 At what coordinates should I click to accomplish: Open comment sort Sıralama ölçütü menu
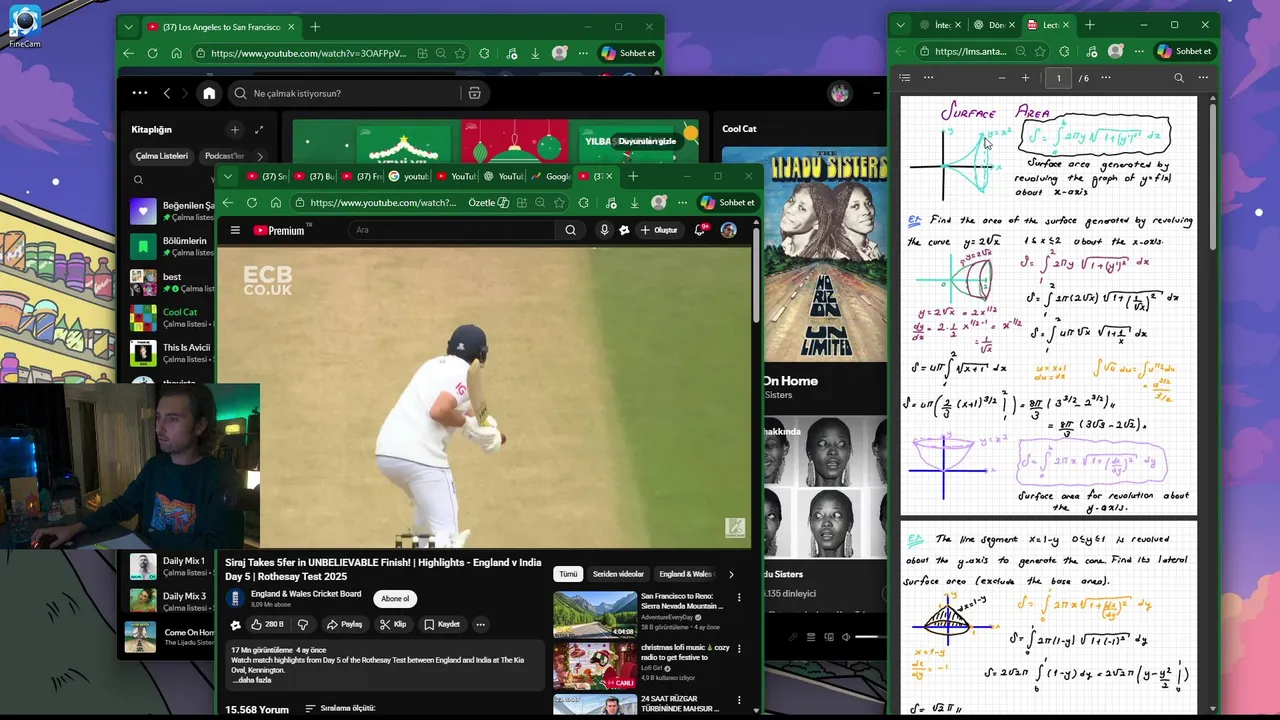(340, 708)
